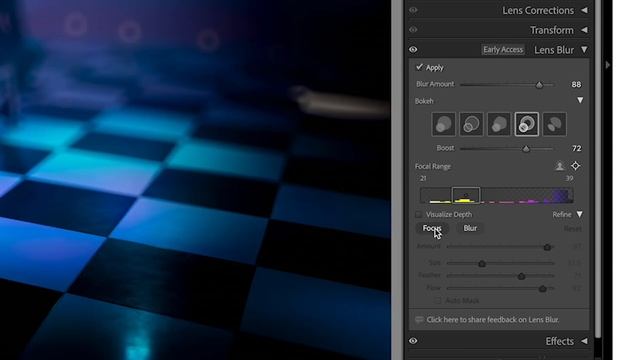Toggle Transform panel visibility eye
640x360 pixels.
point(413,30)
